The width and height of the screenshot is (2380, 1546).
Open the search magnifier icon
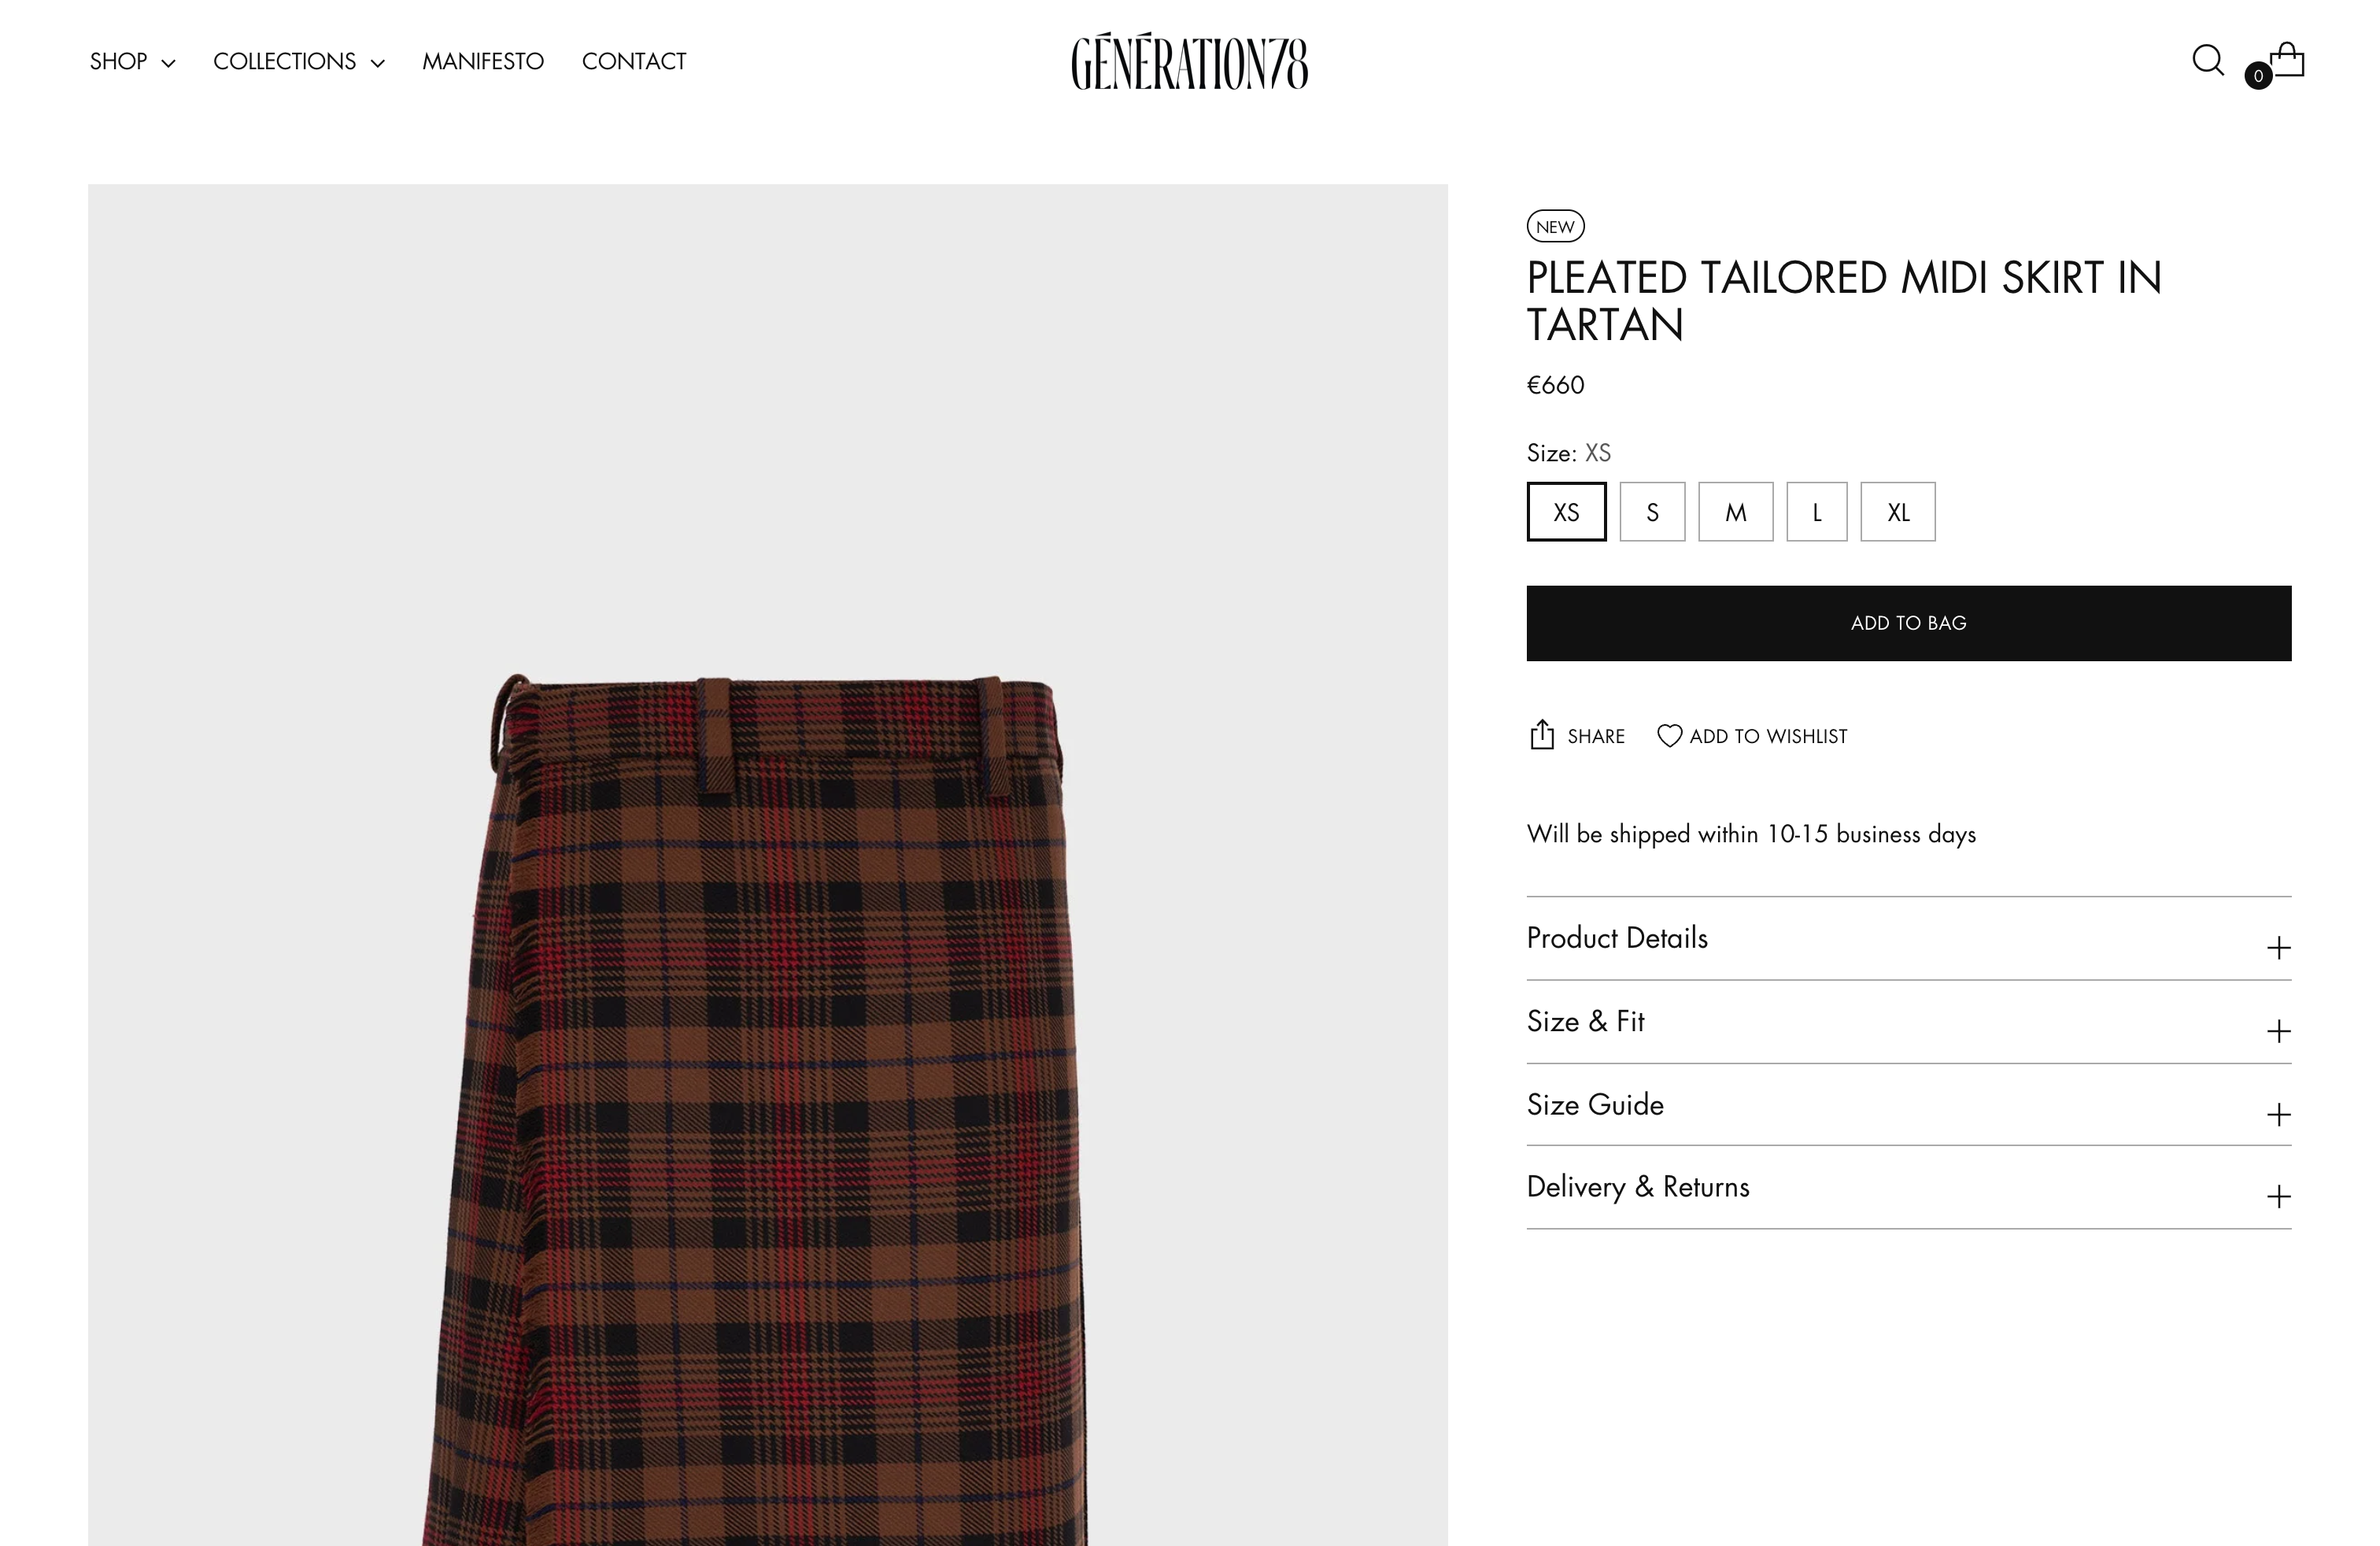click(x=2207, y=61)
